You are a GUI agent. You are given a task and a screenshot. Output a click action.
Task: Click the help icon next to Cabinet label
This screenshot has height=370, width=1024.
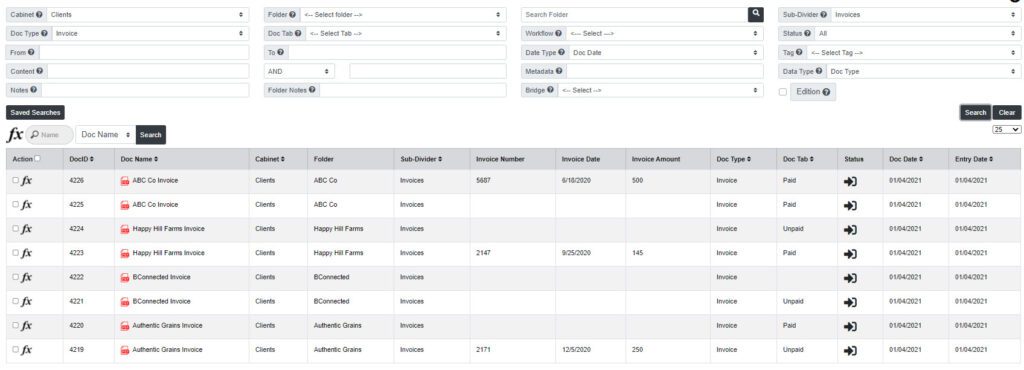[39, 14]
